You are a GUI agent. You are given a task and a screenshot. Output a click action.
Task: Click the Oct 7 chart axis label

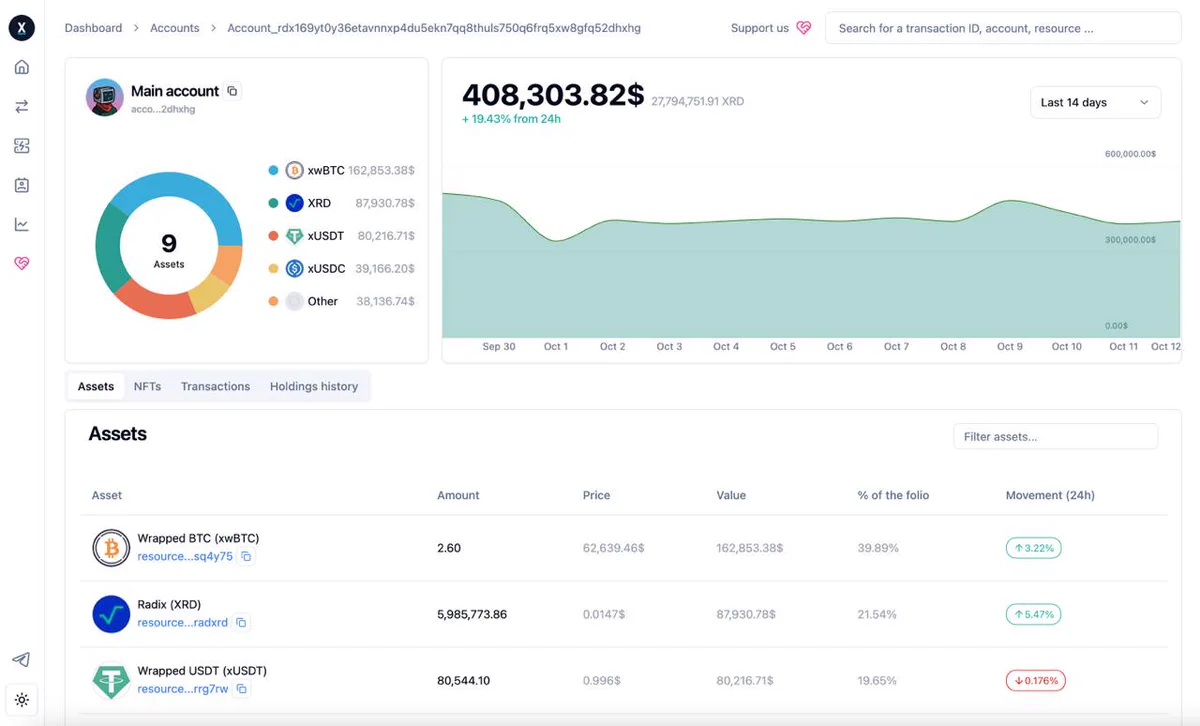(x=896, y=346)
